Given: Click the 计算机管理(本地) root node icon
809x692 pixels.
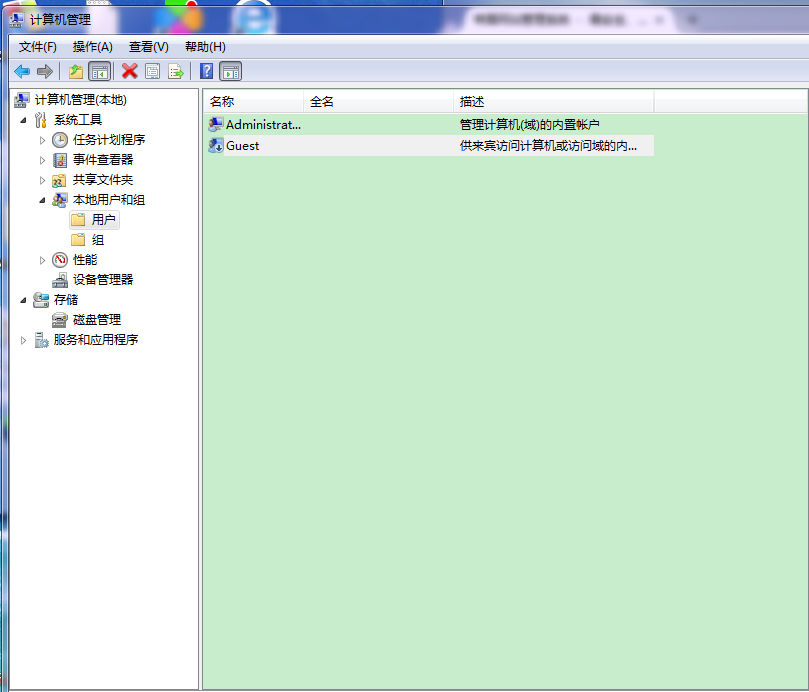Looking at the screenshot, I should [x=22, y=100].
